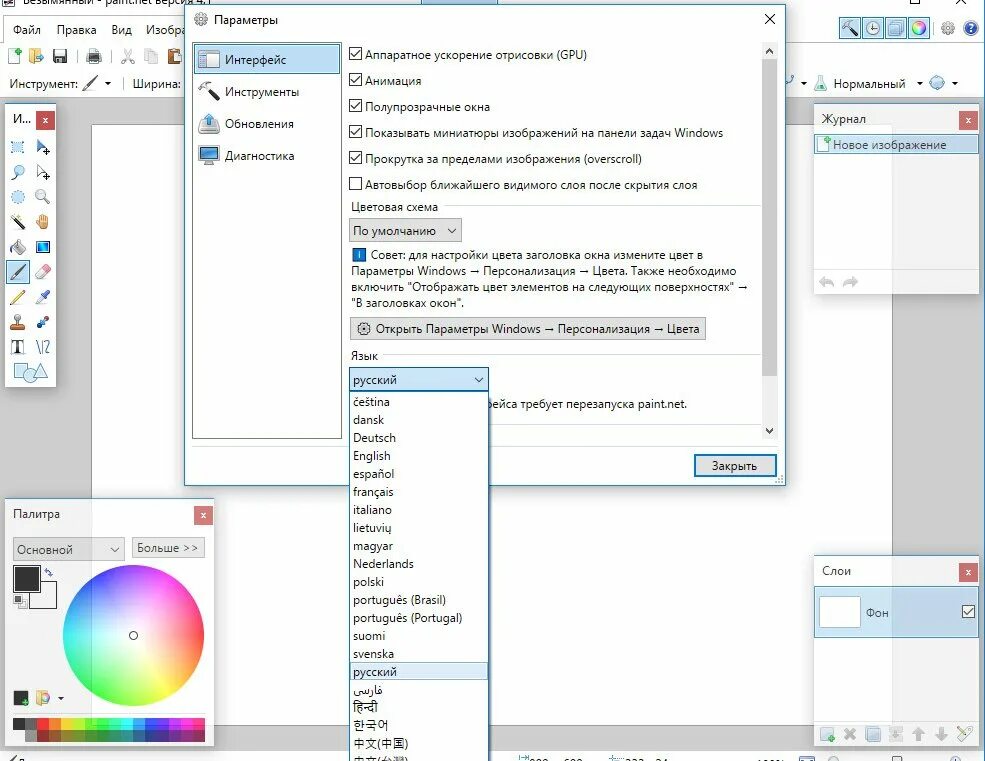Select the Magic Wand tool

pos(18,222)
